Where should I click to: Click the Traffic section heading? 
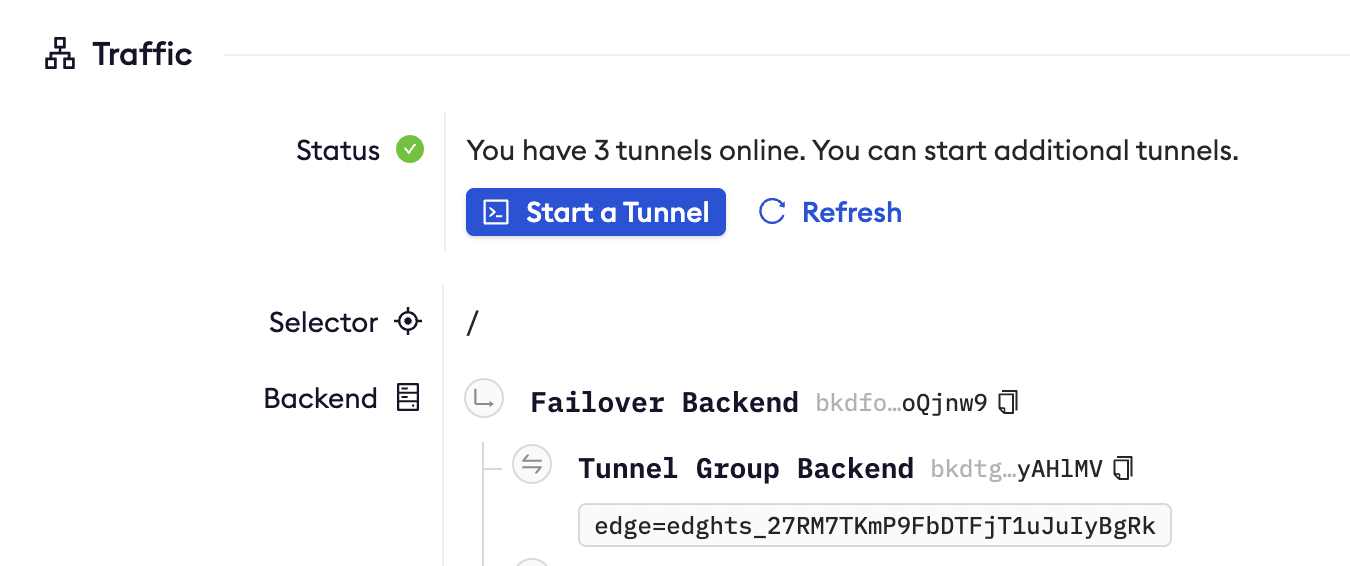point(142,54)
